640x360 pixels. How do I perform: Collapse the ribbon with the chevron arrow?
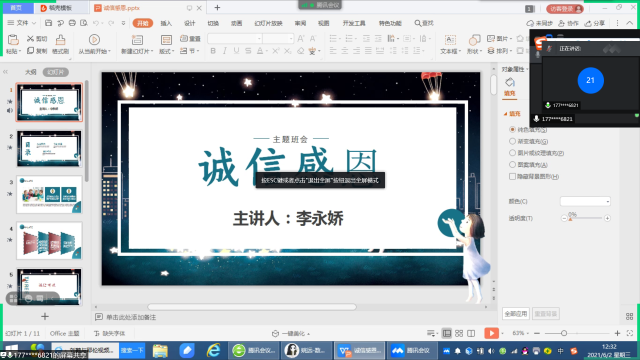click(x=630, y=23)
